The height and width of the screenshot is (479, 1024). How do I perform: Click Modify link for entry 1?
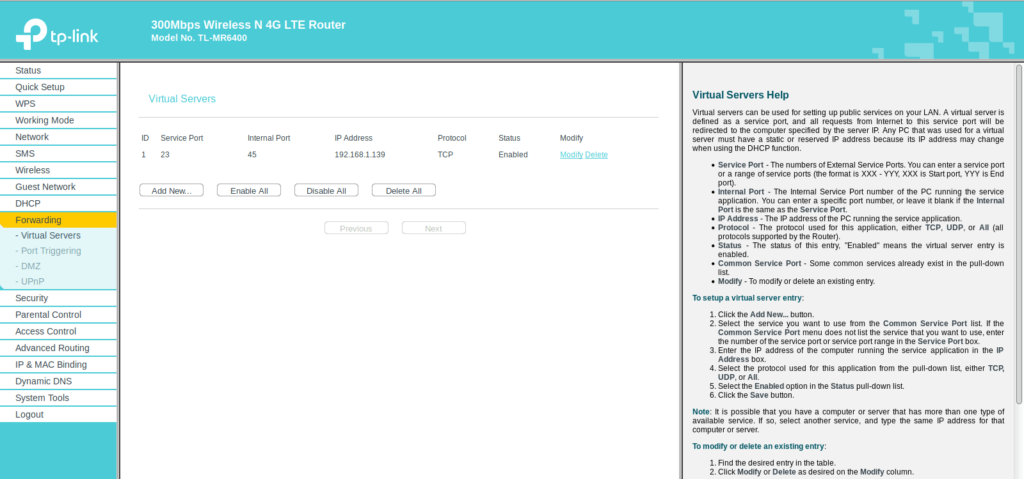click(x=571, y=155)
